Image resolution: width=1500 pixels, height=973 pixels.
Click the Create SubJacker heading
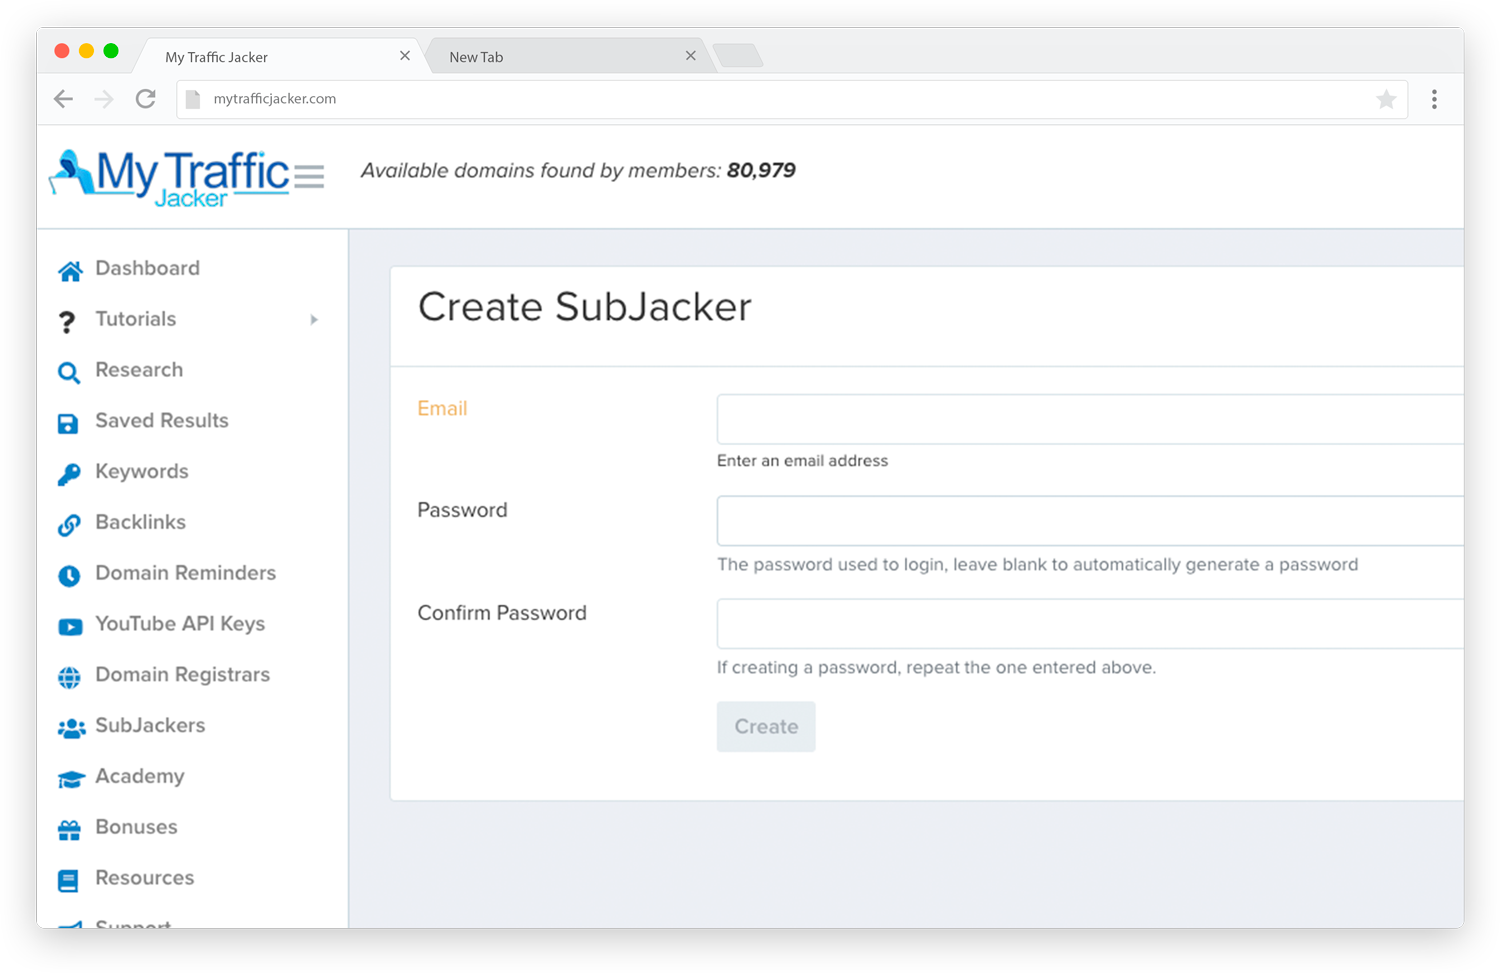coord(584,307)
